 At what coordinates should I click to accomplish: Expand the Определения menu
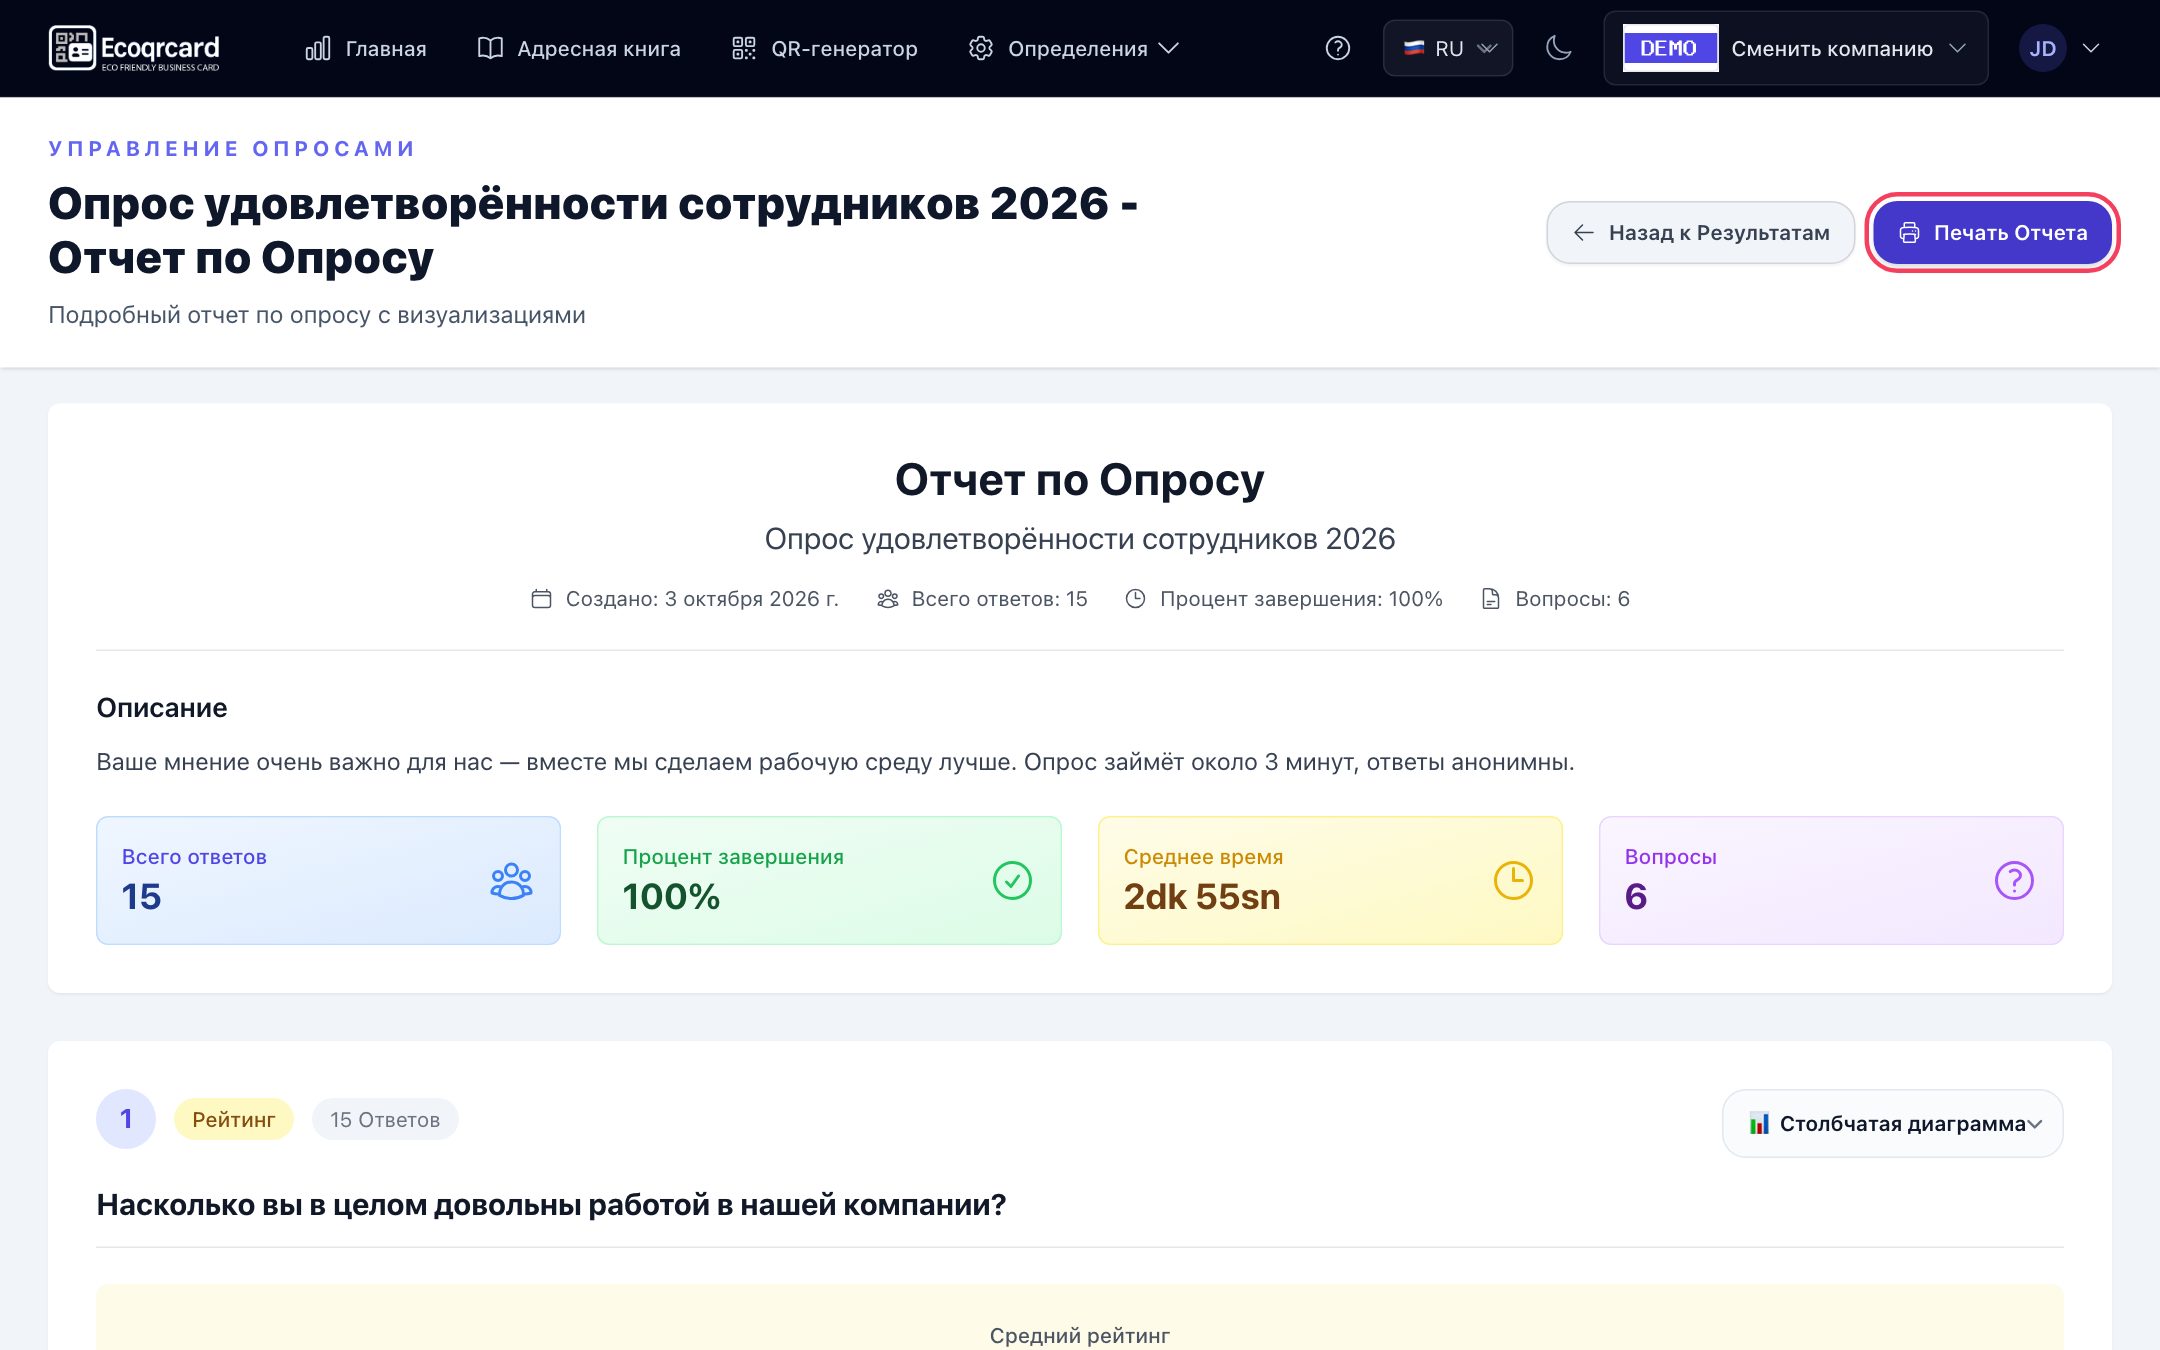1074,48
